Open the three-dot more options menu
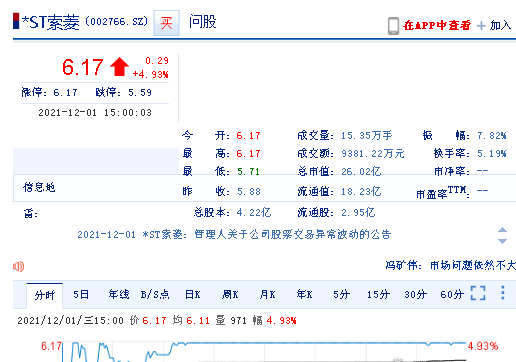 click(503, 293)
